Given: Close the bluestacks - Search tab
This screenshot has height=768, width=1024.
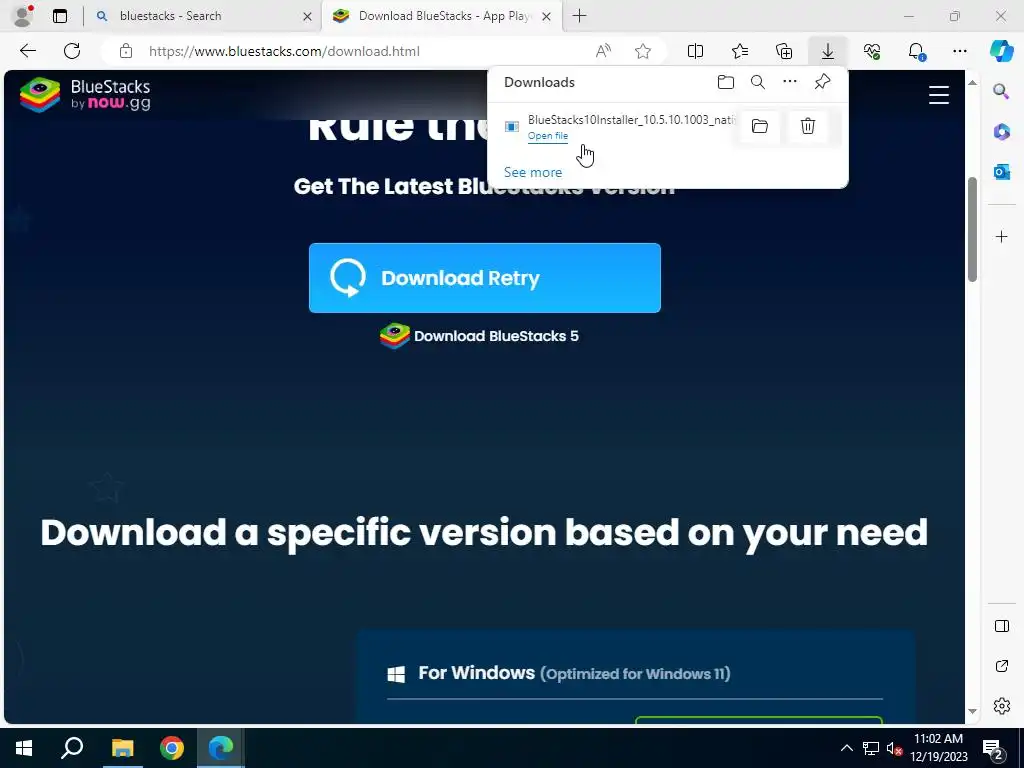Looking at the screenshot, I should coord(308,16).
